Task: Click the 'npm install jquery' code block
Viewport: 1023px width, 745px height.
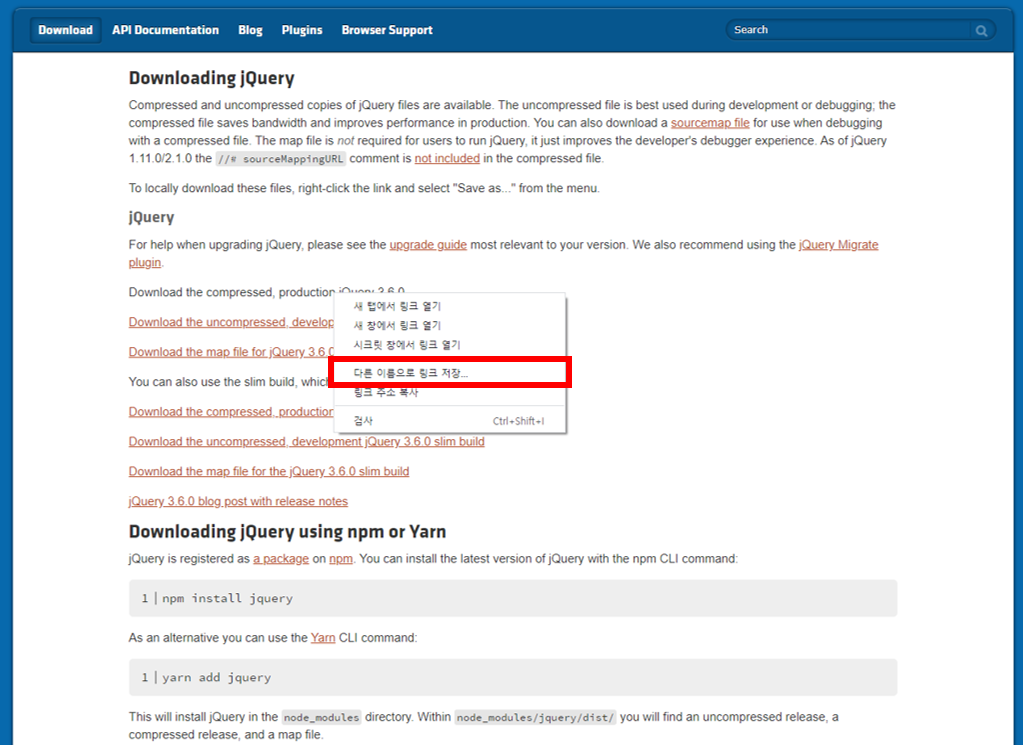Action: [x=513, y=598]
